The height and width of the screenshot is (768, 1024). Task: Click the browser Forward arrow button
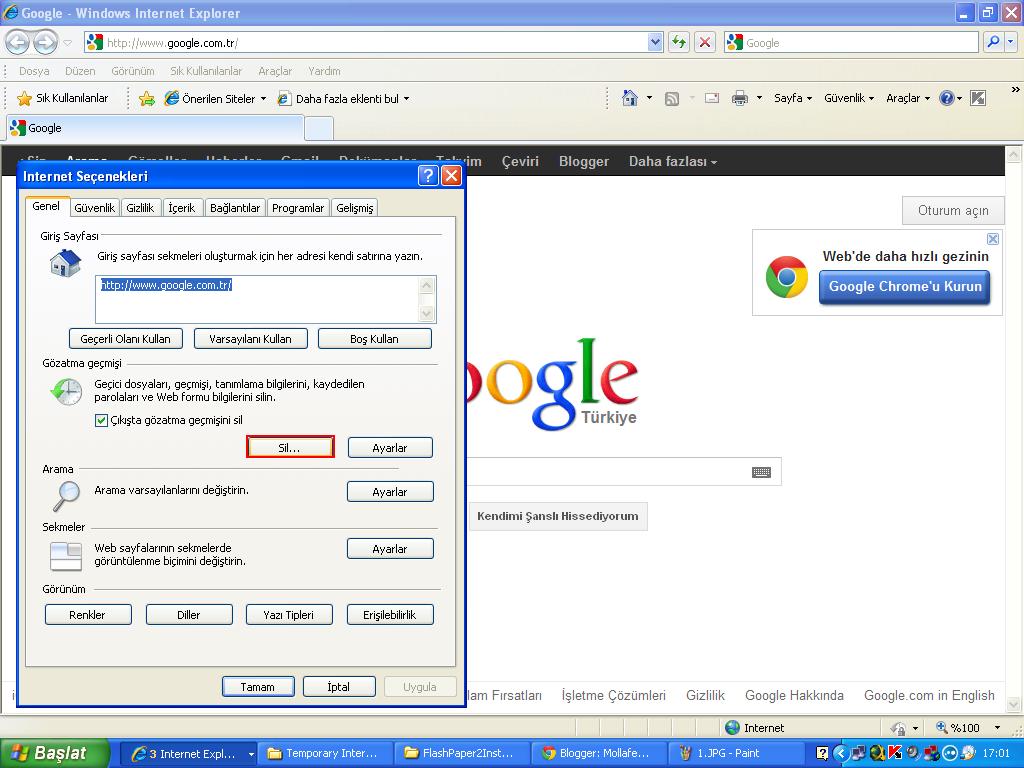(45, 43)
